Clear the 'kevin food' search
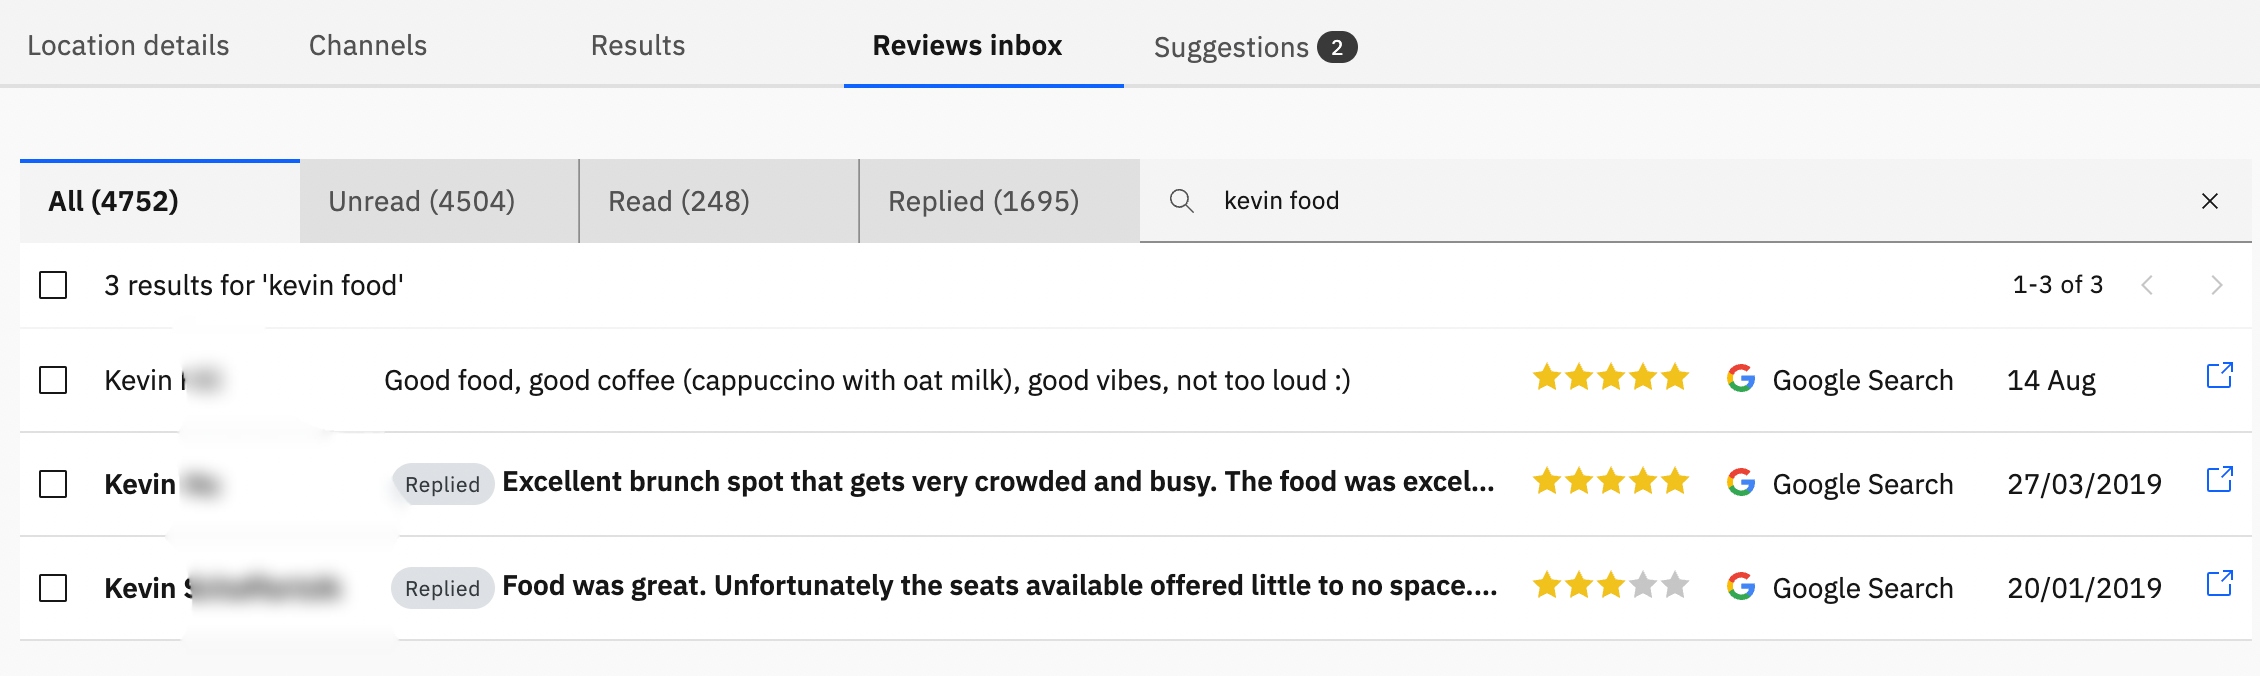Screen dimensions: 2260x676 (2210, 201)
